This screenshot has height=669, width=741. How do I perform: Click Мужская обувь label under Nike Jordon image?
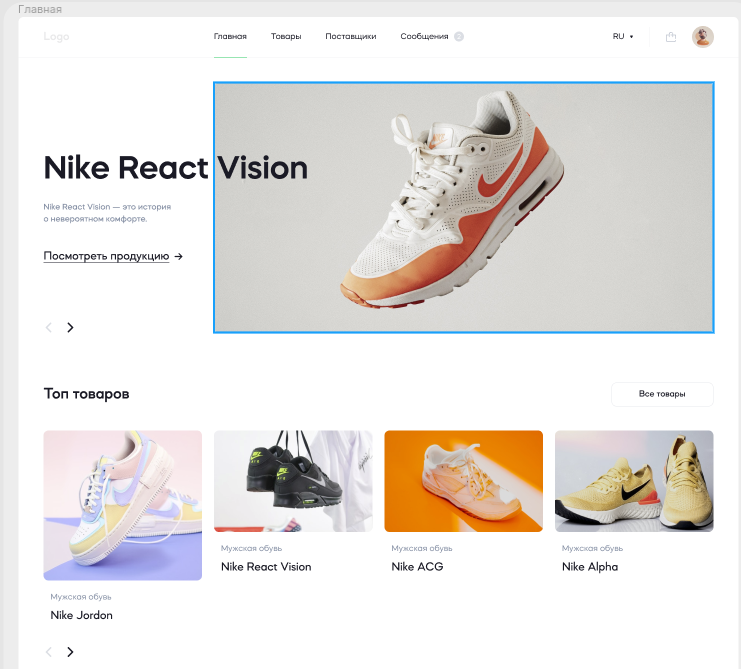coord(81,597)
